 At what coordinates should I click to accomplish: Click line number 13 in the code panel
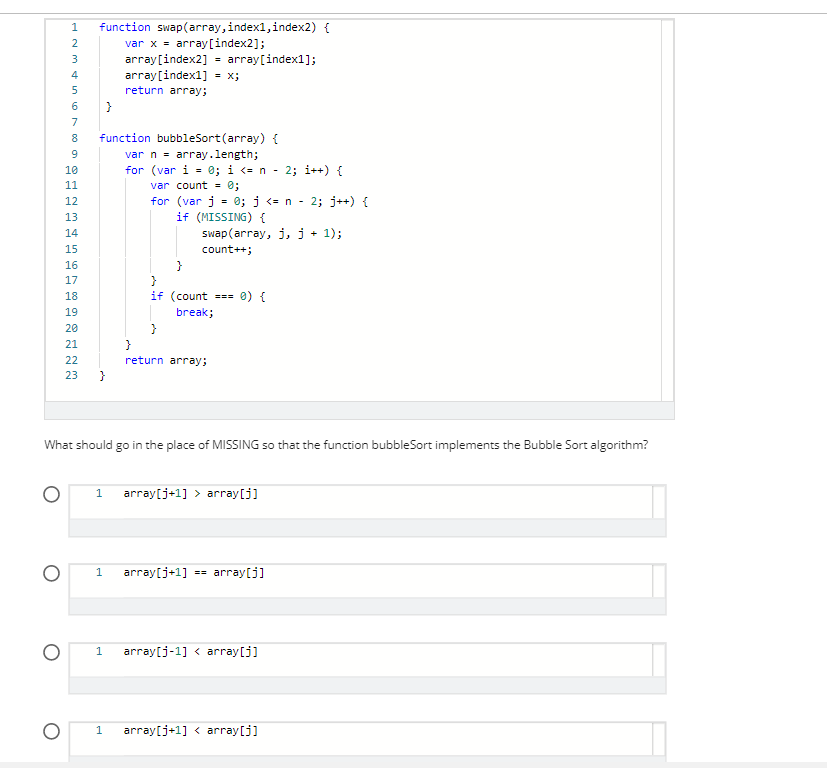point(71,217)
